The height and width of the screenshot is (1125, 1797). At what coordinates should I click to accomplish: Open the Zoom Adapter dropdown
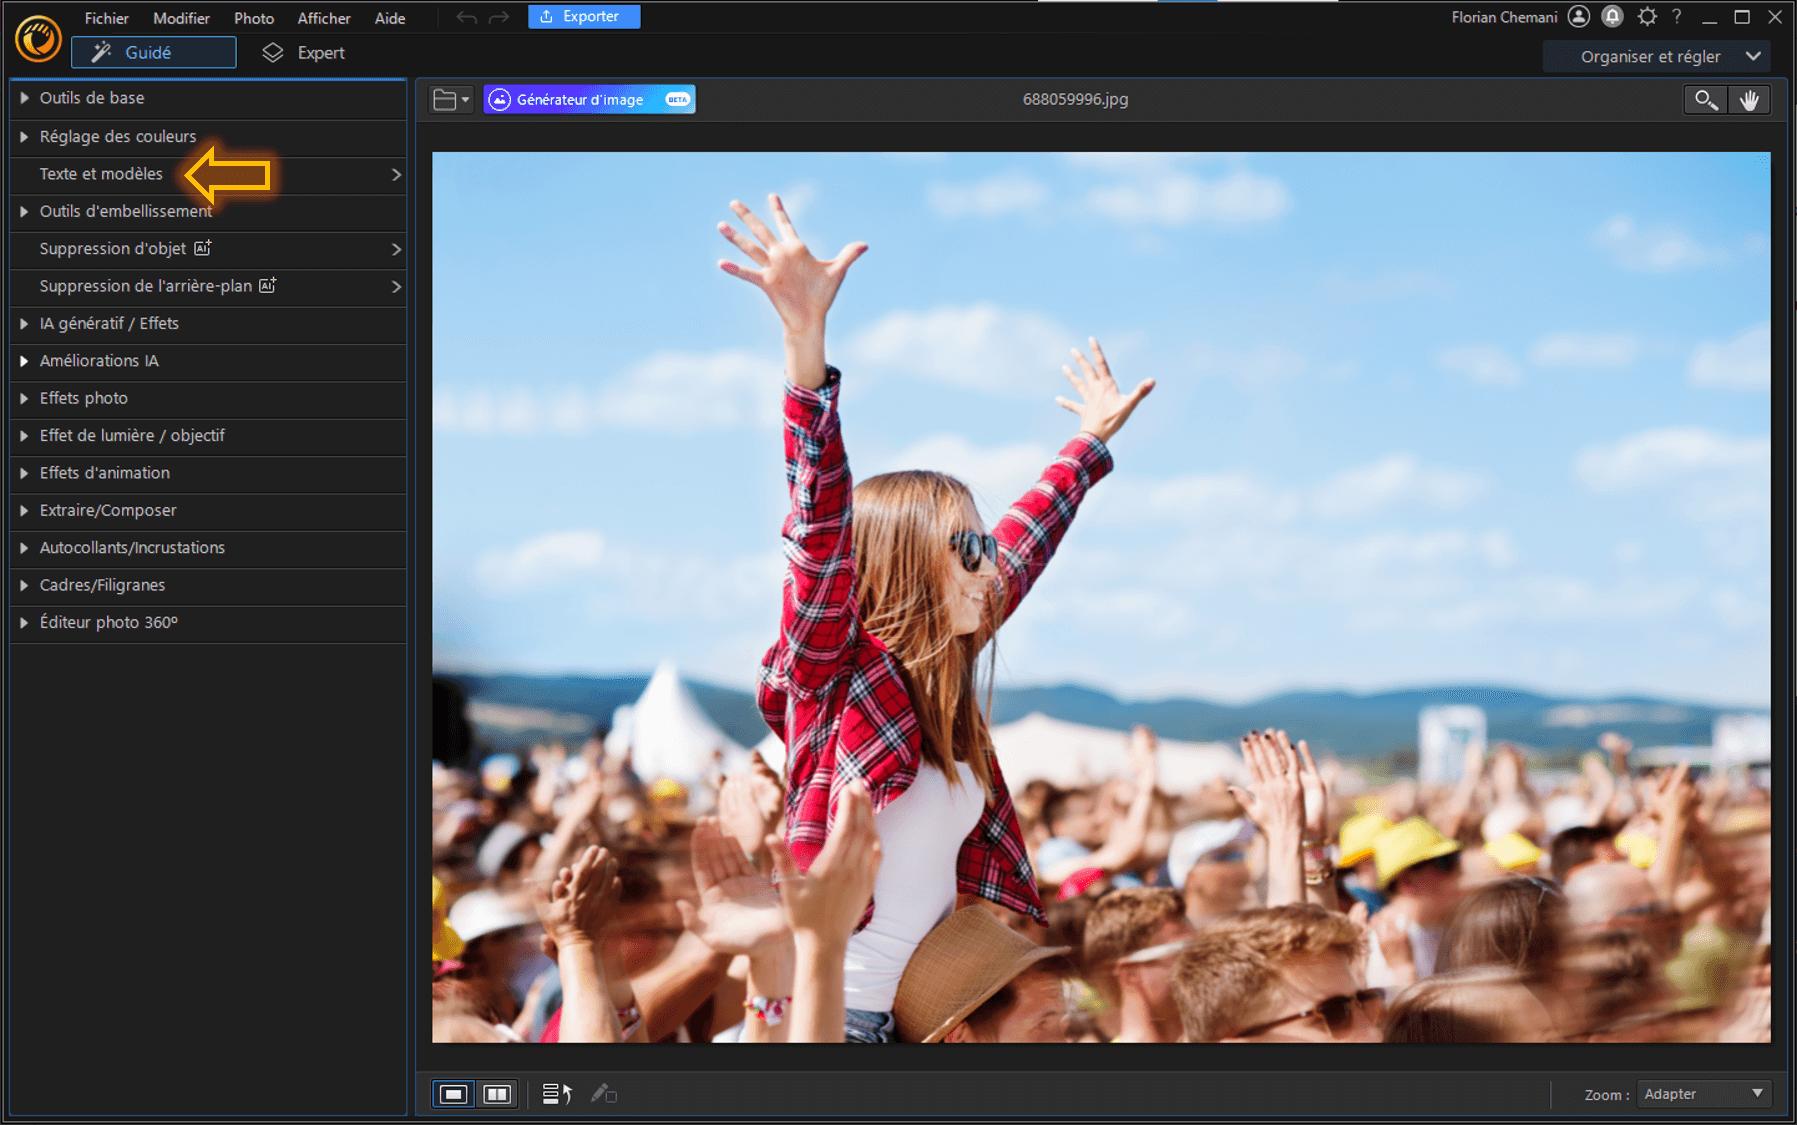(1704, 1094)
